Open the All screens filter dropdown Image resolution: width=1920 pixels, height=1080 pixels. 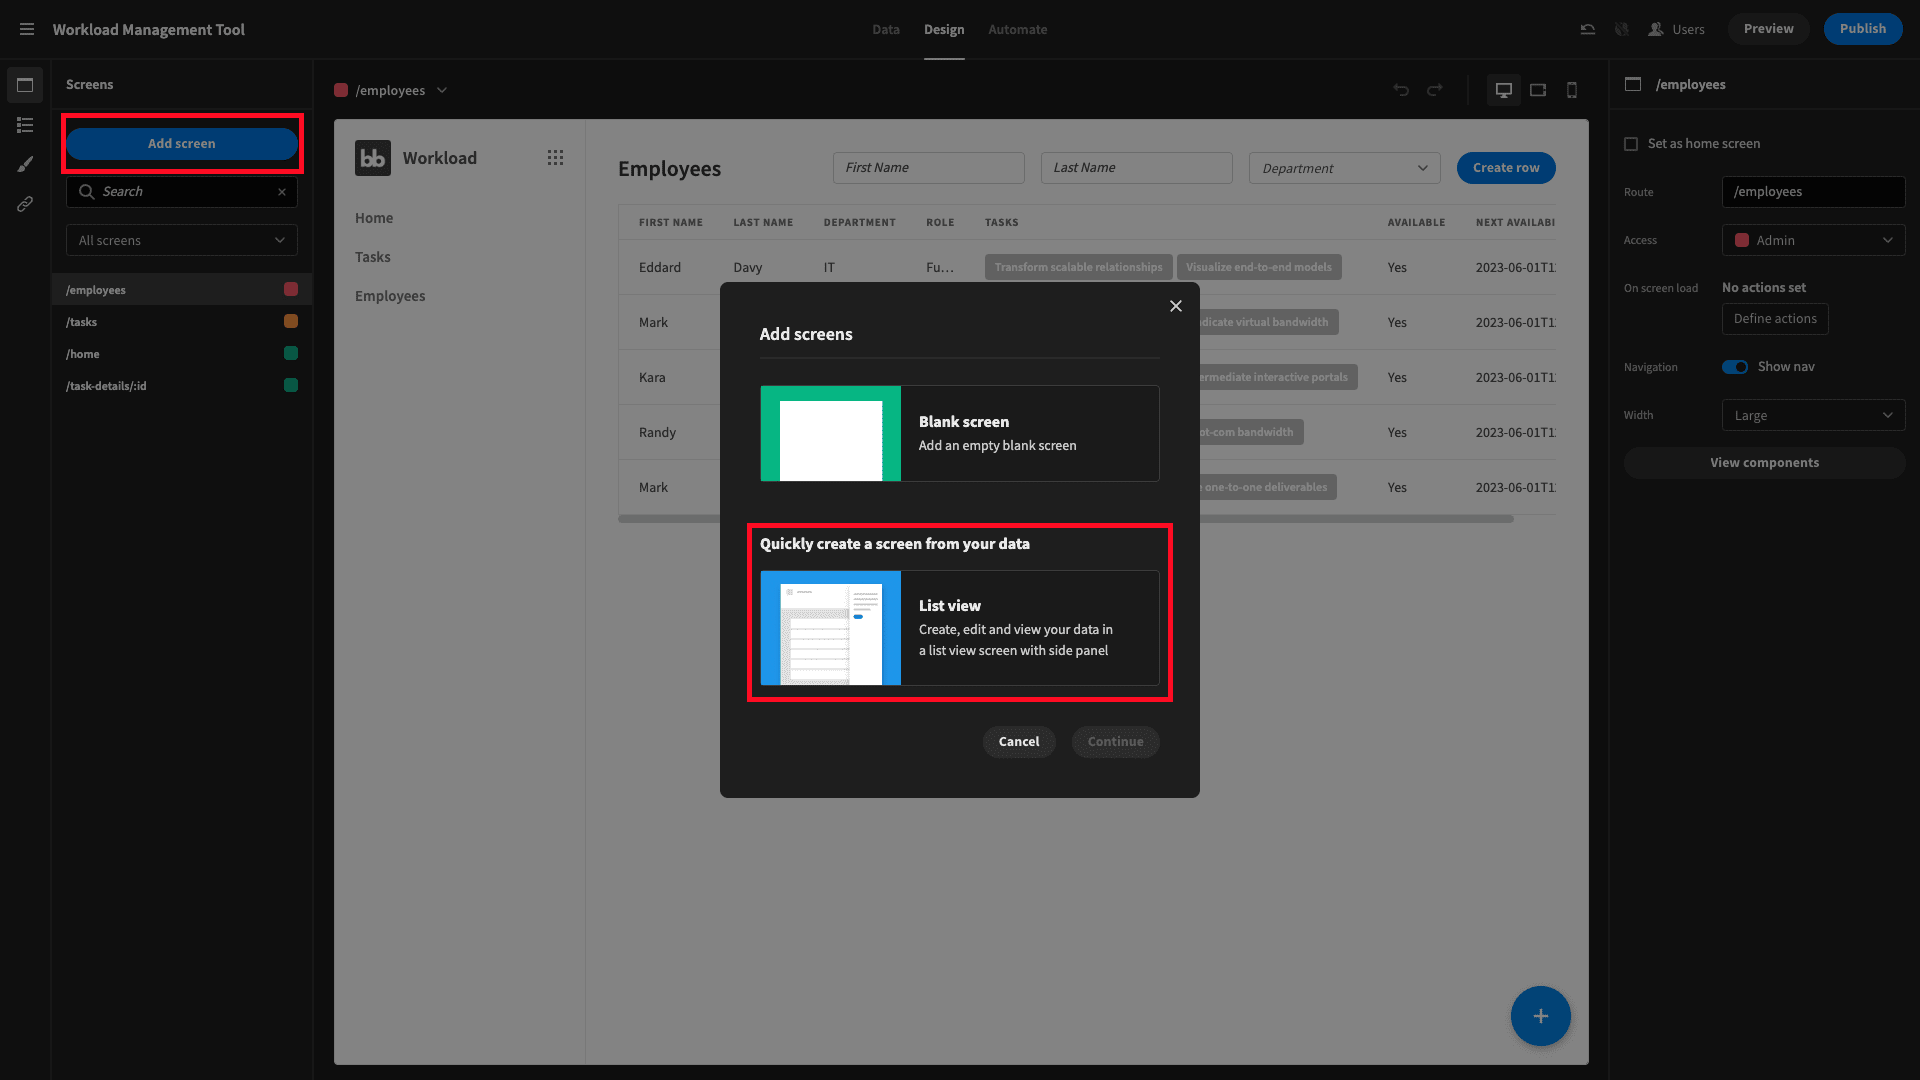point(182,240)
